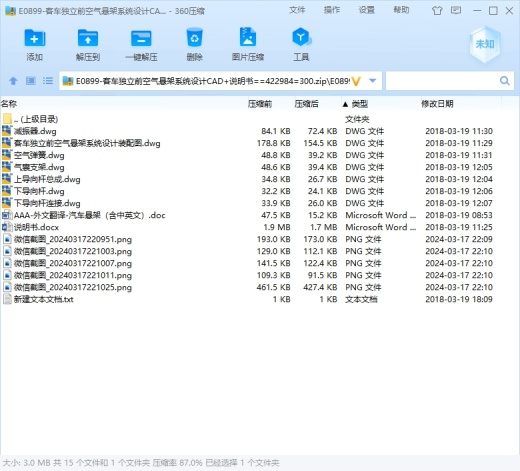
Task: Click the 154.5 KB compressed size cell
Action: [x=320, y=143]
